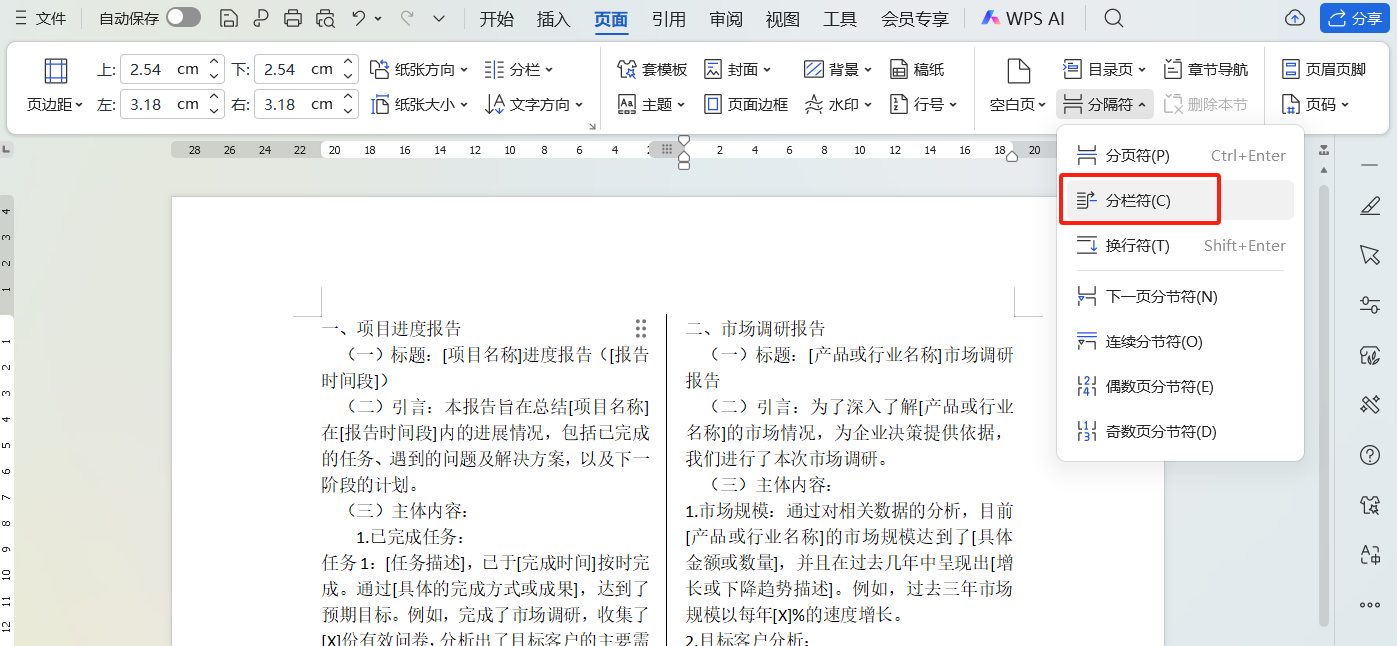Activate the selection arrow tool on sidebar
The width and height of the screenshot is (1397, 646).
coord(1370,255)
